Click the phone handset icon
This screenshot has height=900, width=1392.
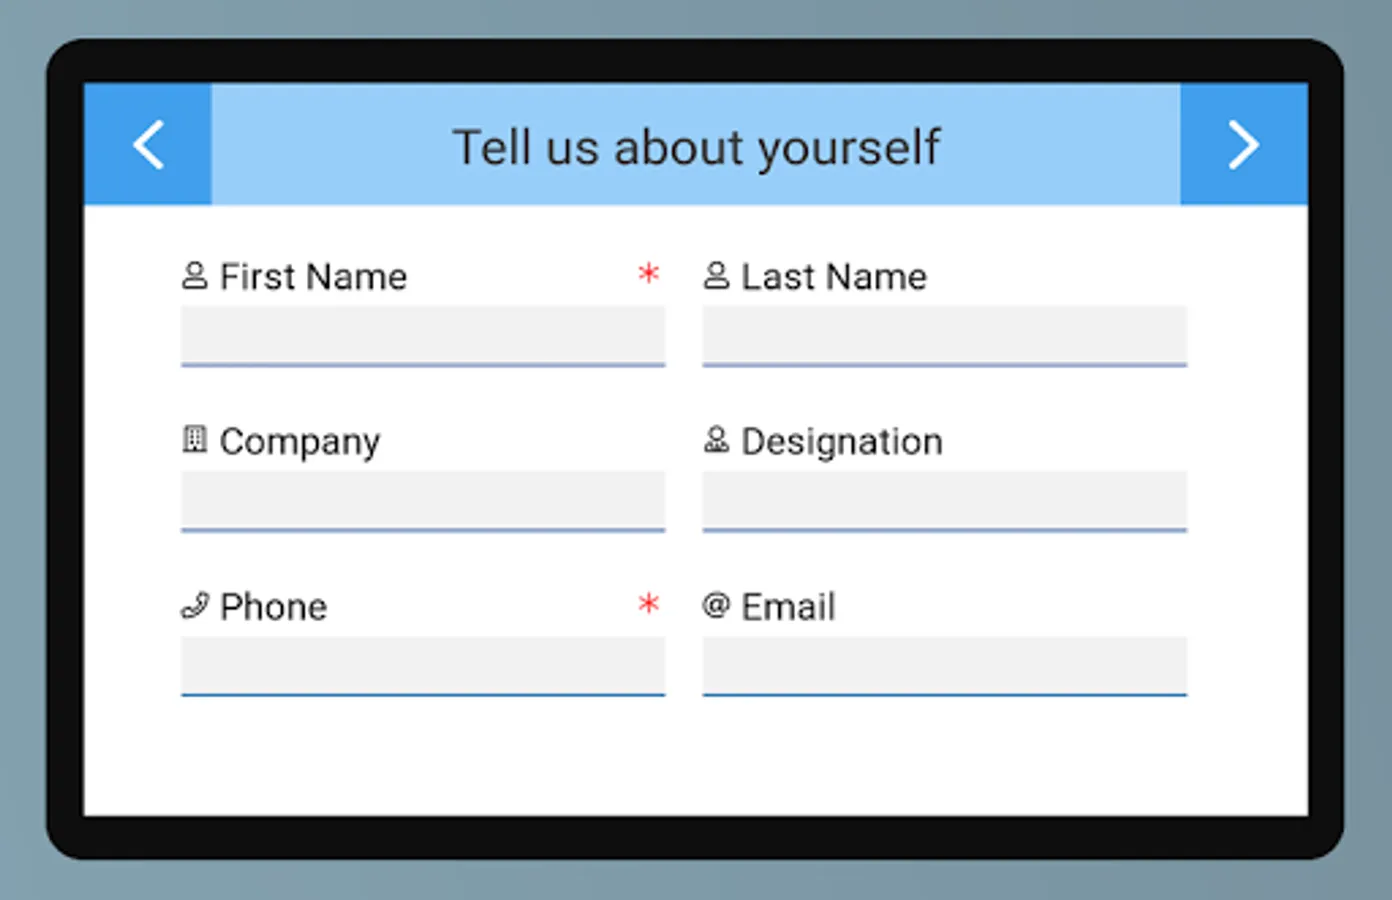click(x=195, y=605)
